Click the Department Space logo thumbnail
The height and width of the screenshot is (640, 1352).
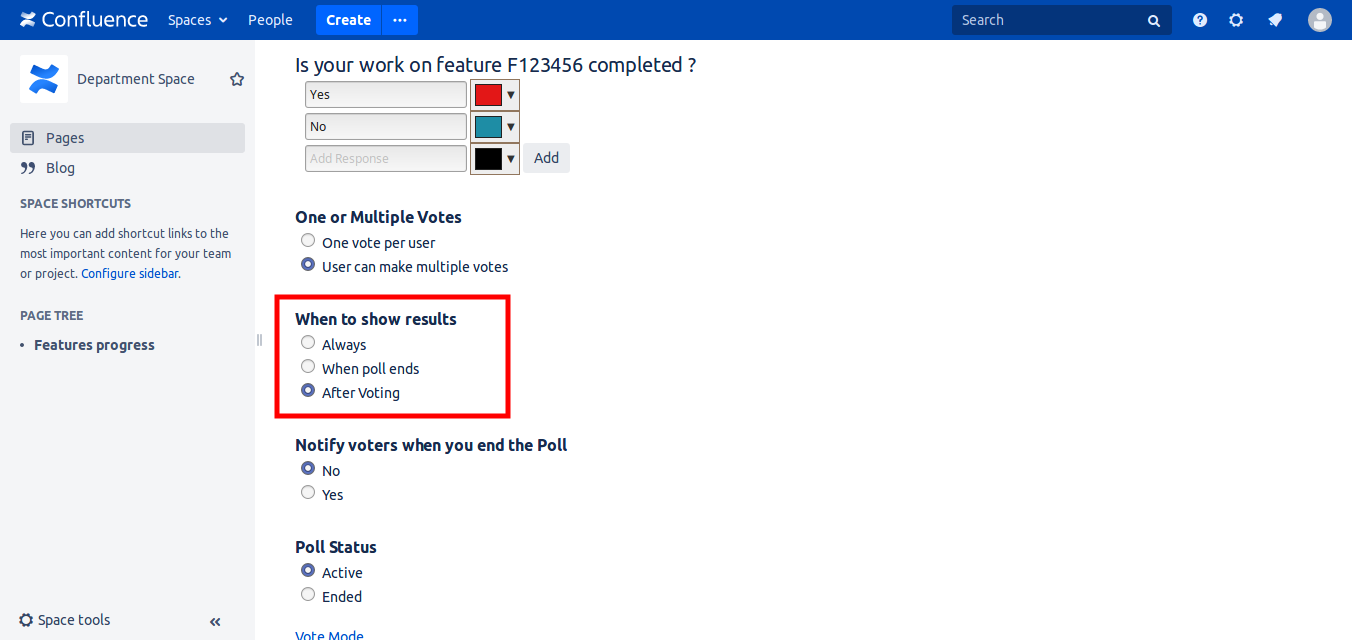click(44, 79)
